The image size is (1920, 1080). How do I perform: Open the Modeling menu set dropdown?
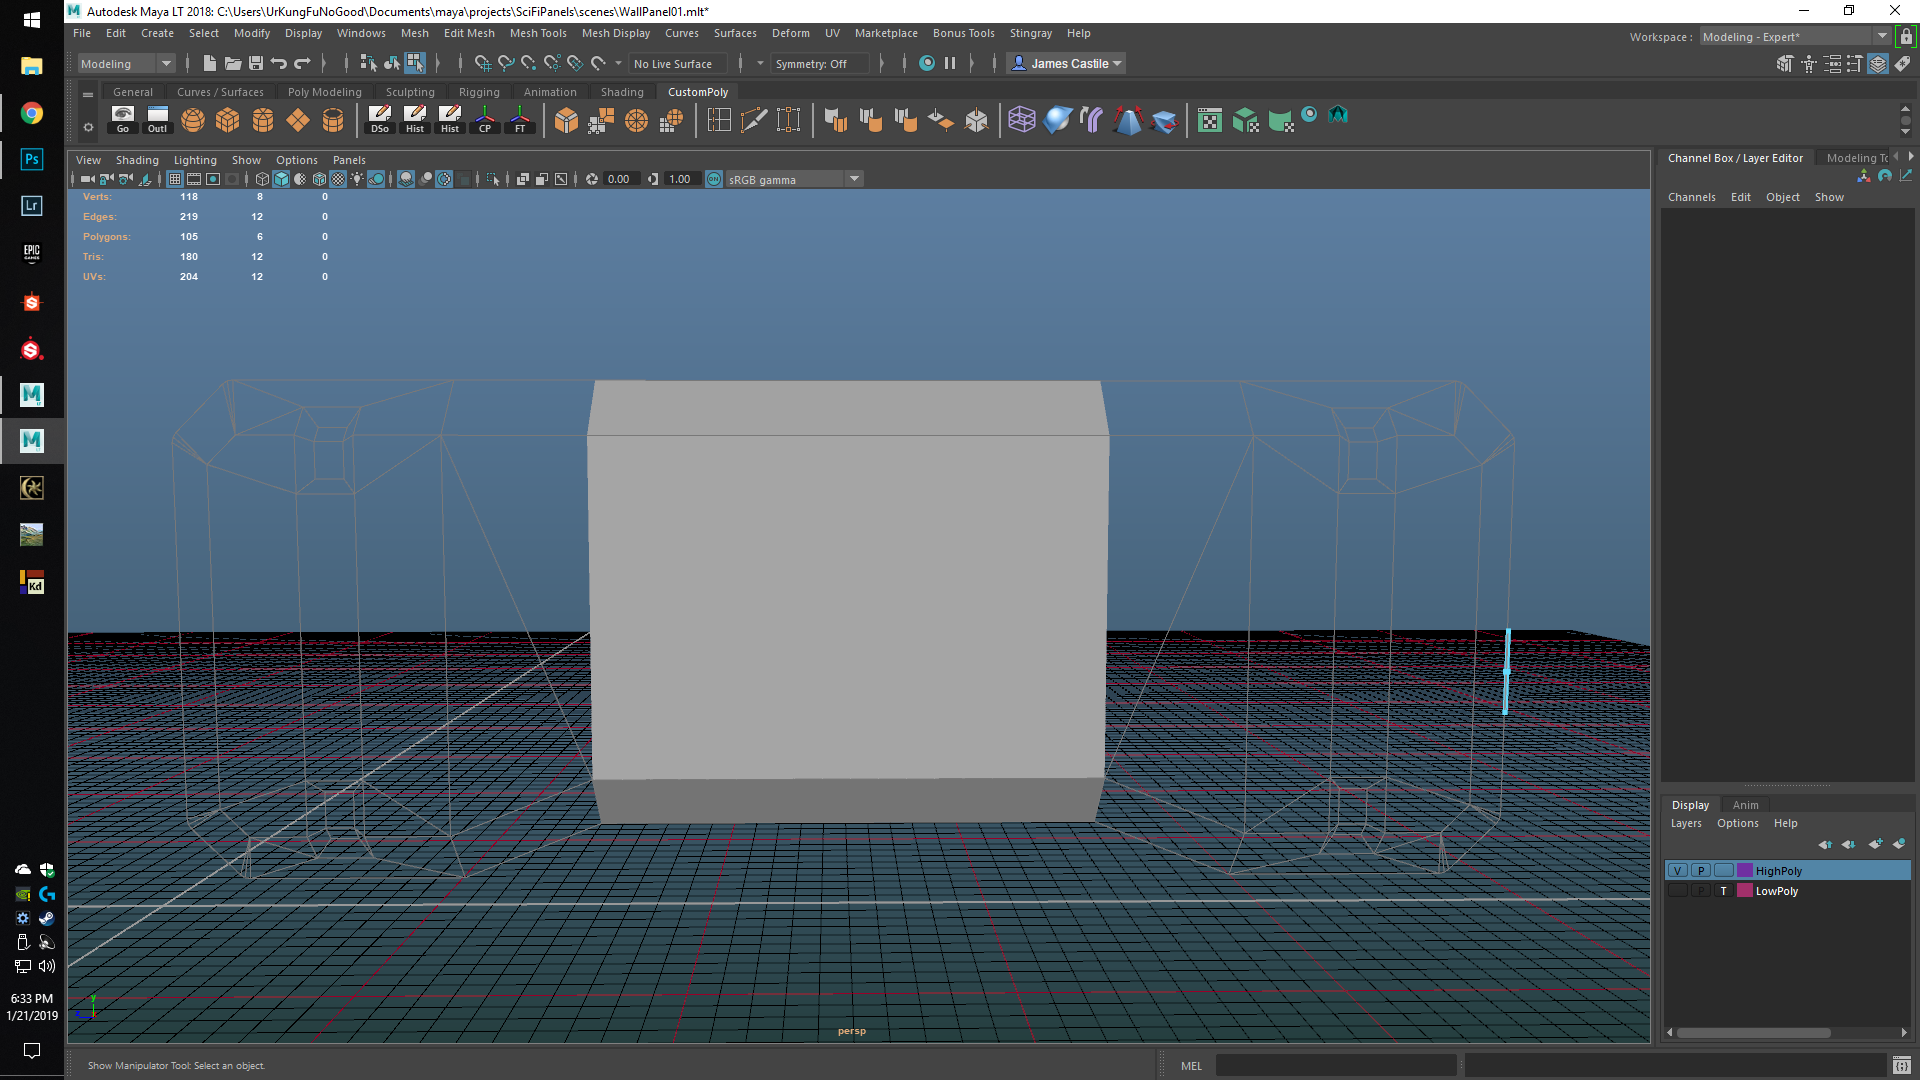166,63
